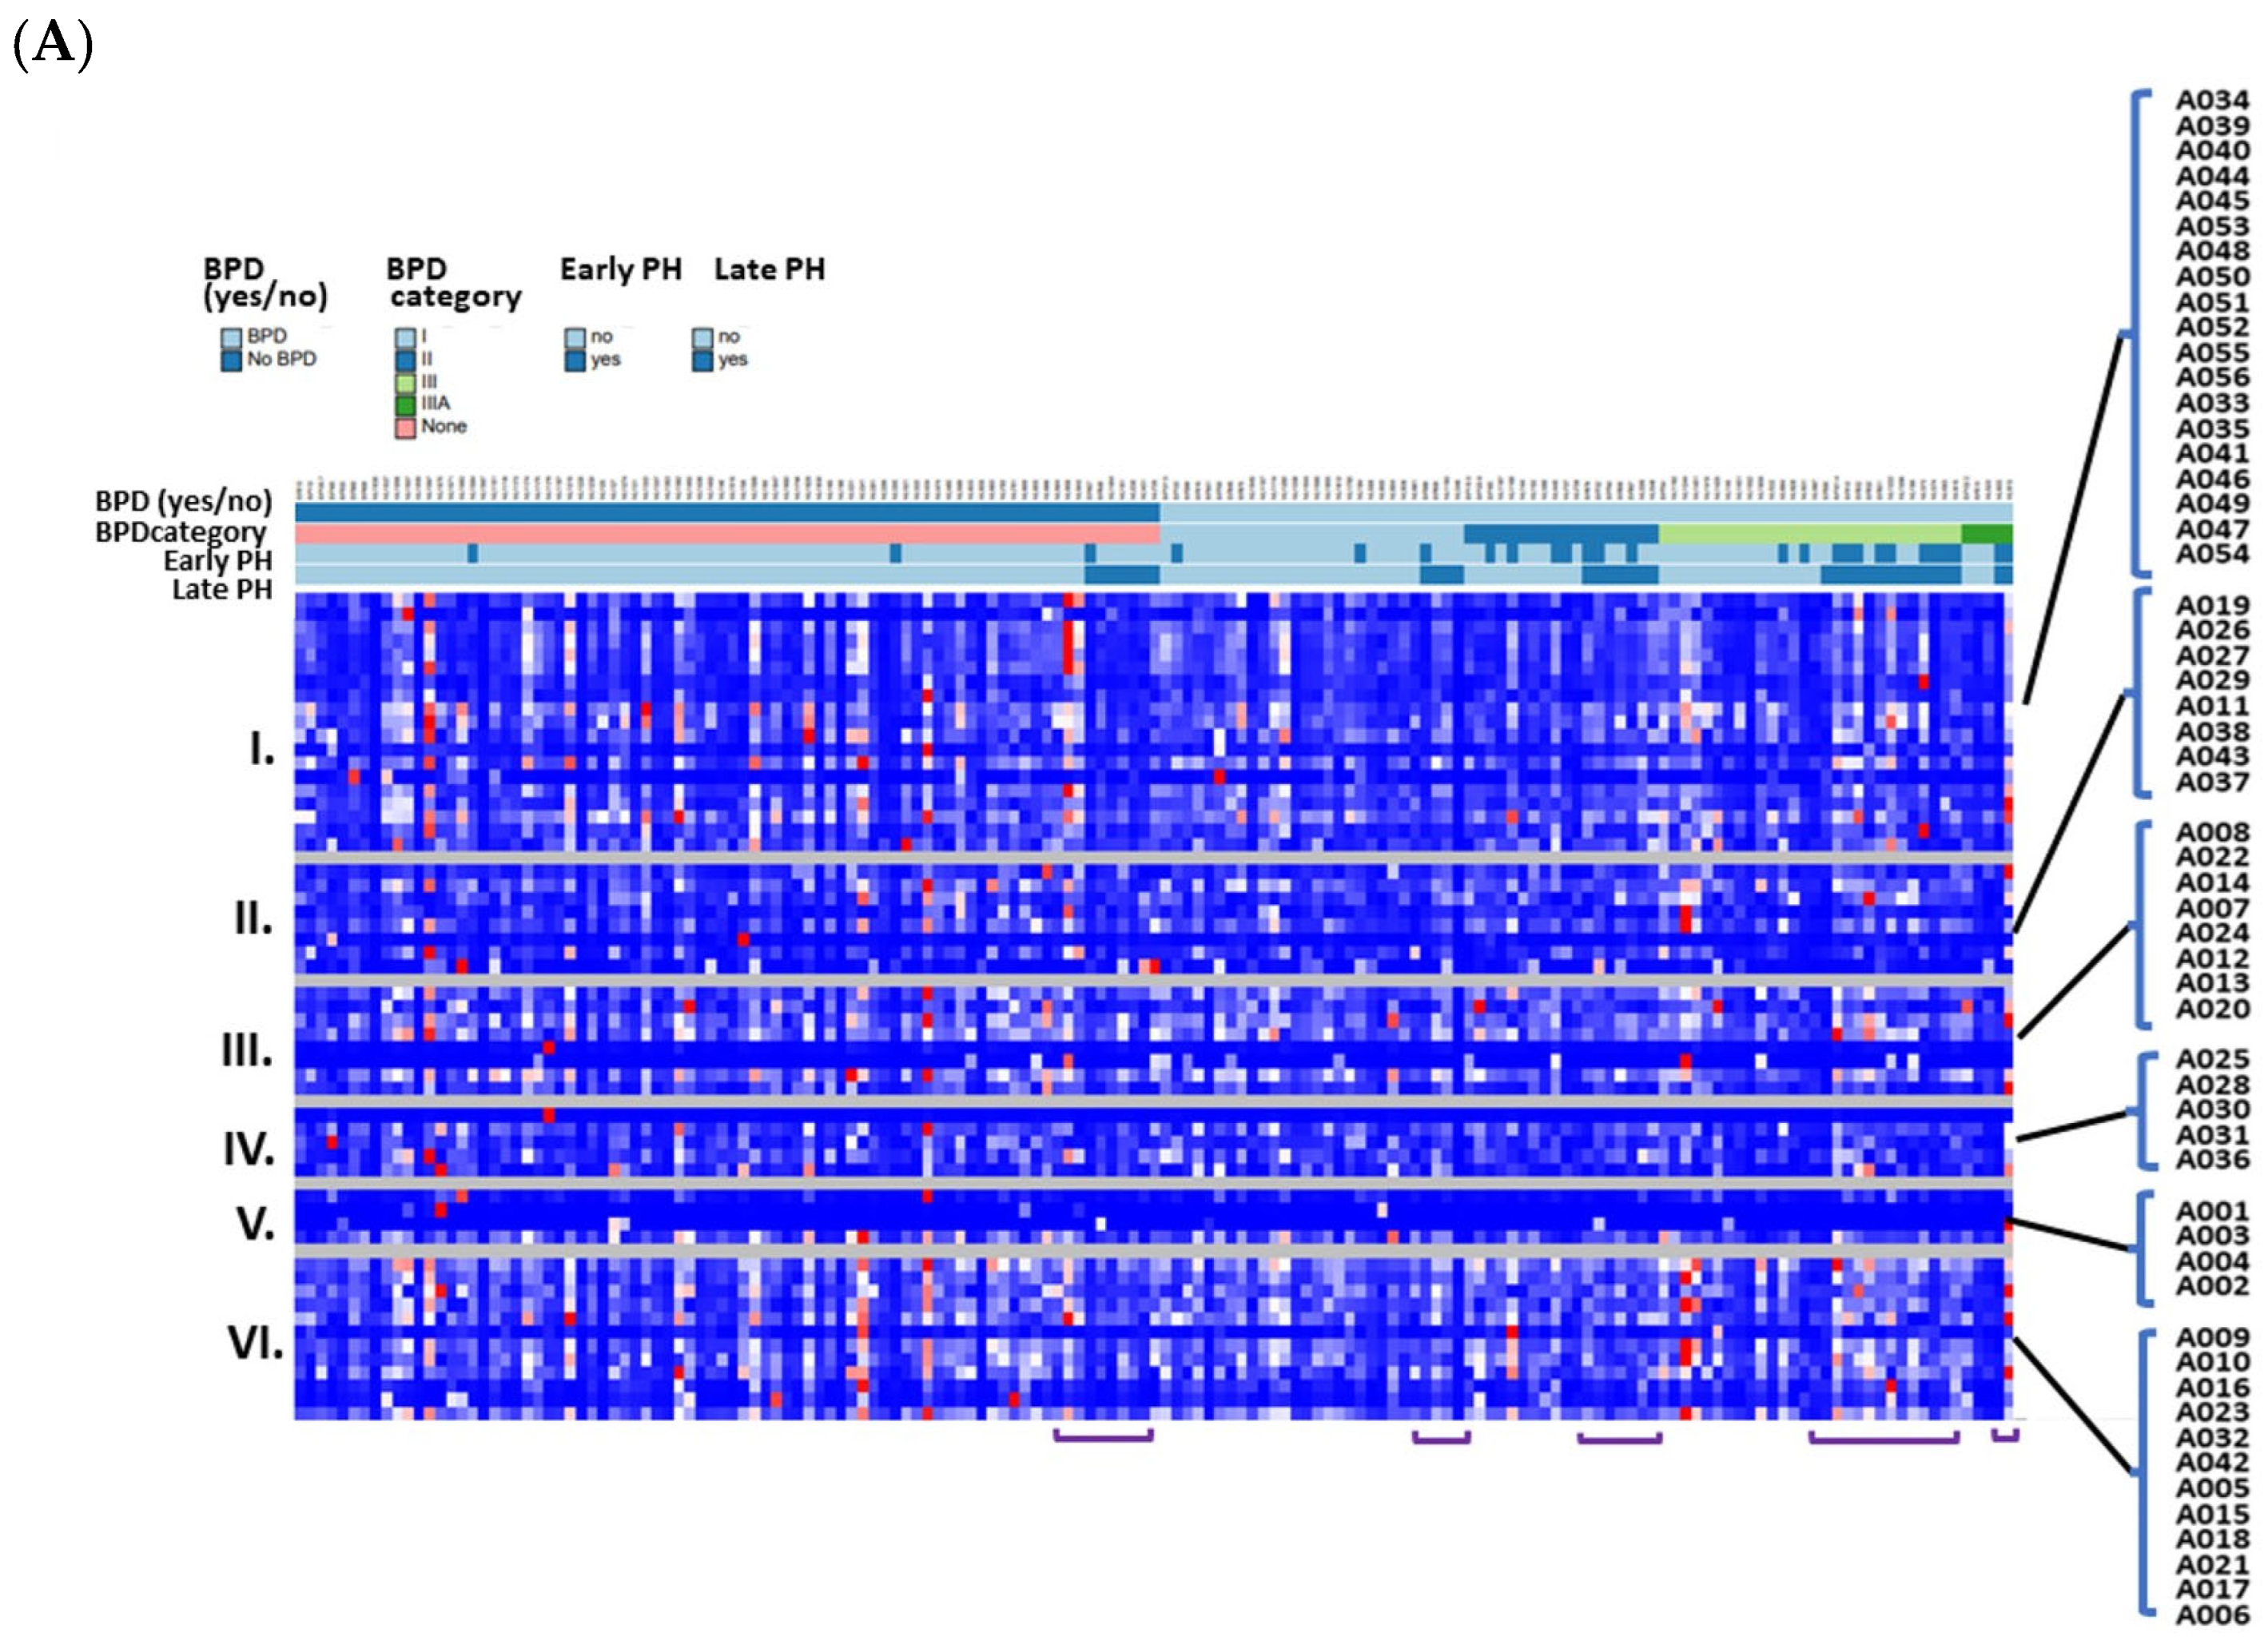This screenshot has width=2268, height=1641.
Task: Select the cluster VI. row label
Action: pyautogui.click(x=255, y=1343)
